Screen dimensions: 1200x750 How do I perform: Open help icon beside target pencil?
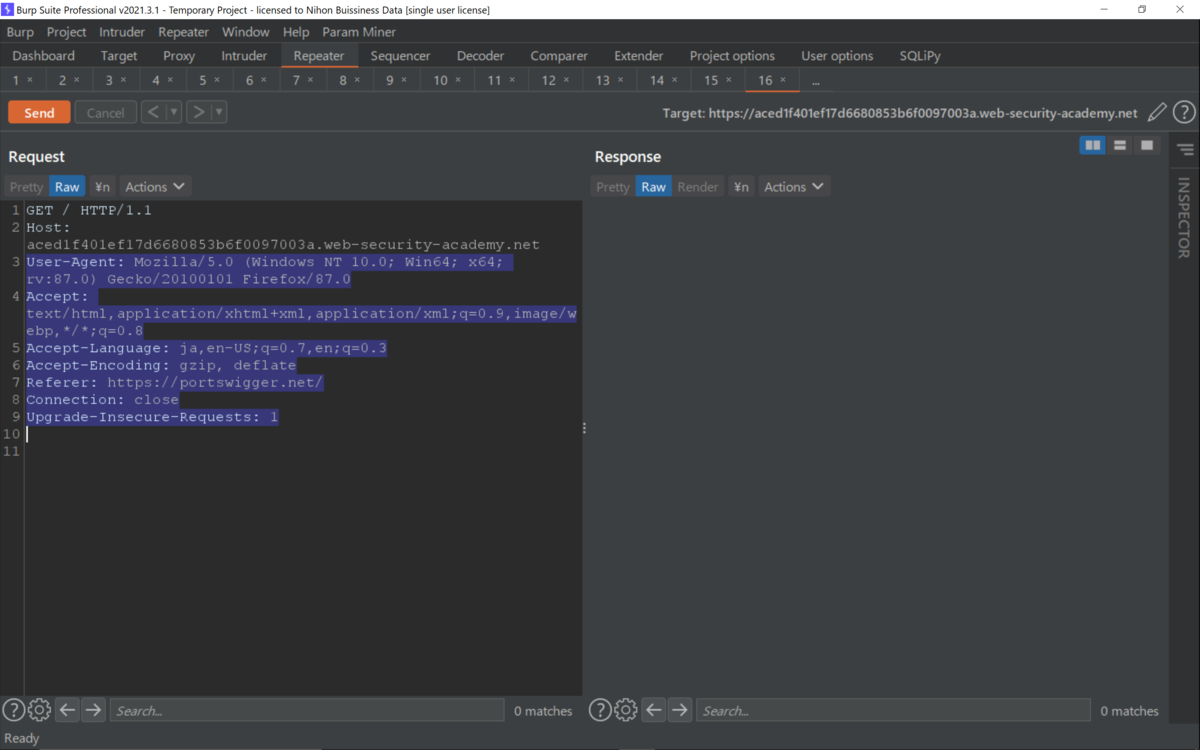(x=1184, y=113)
